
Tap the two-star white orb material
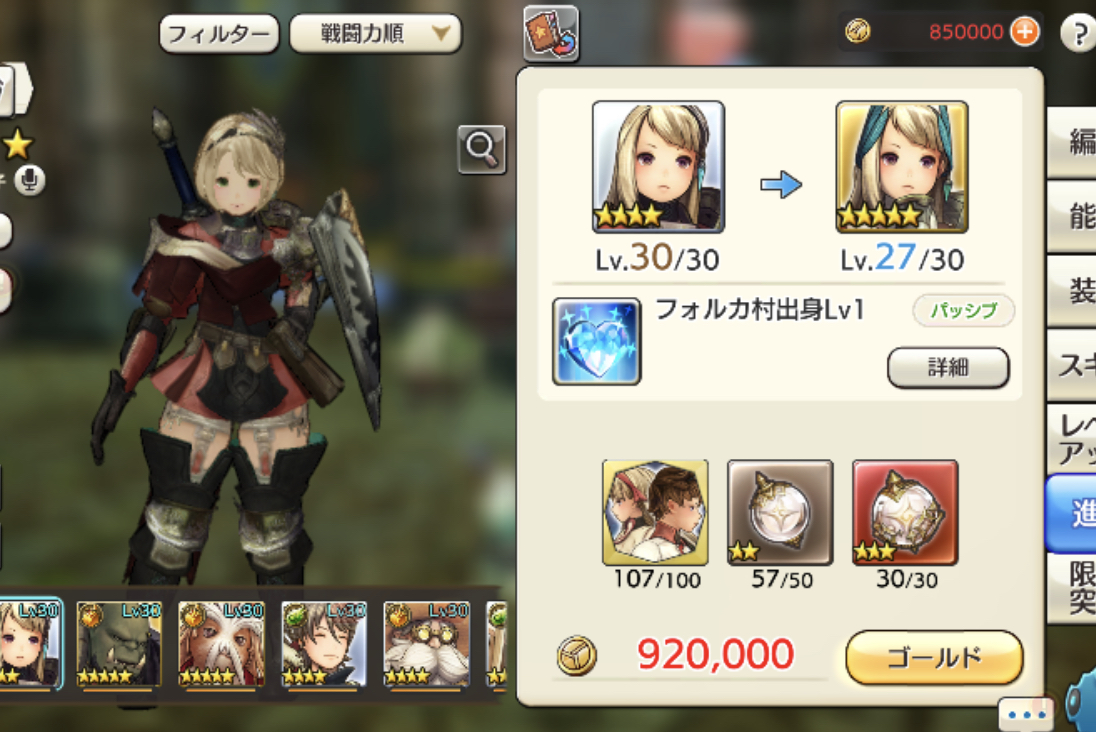pyautogui.click(x=780, y=512)
